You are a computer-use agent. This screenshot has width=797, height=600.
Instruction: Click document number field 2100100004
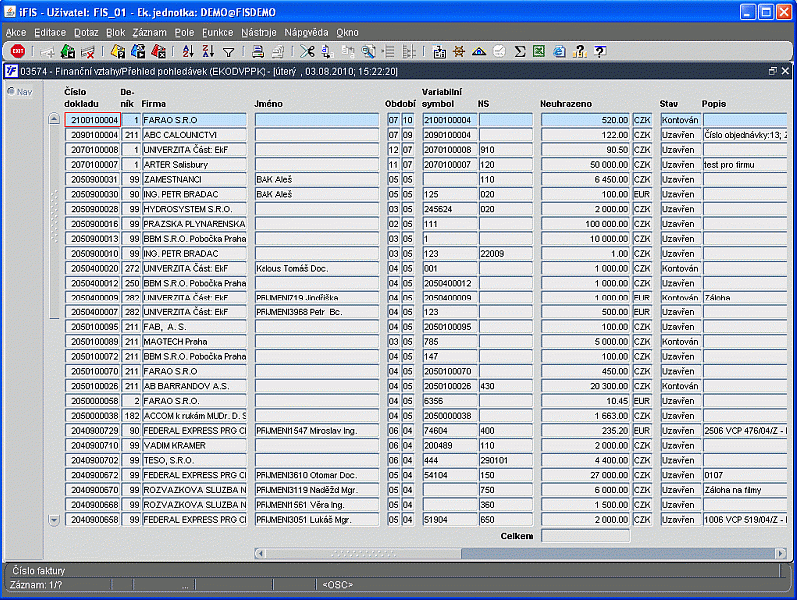point(92,120)
